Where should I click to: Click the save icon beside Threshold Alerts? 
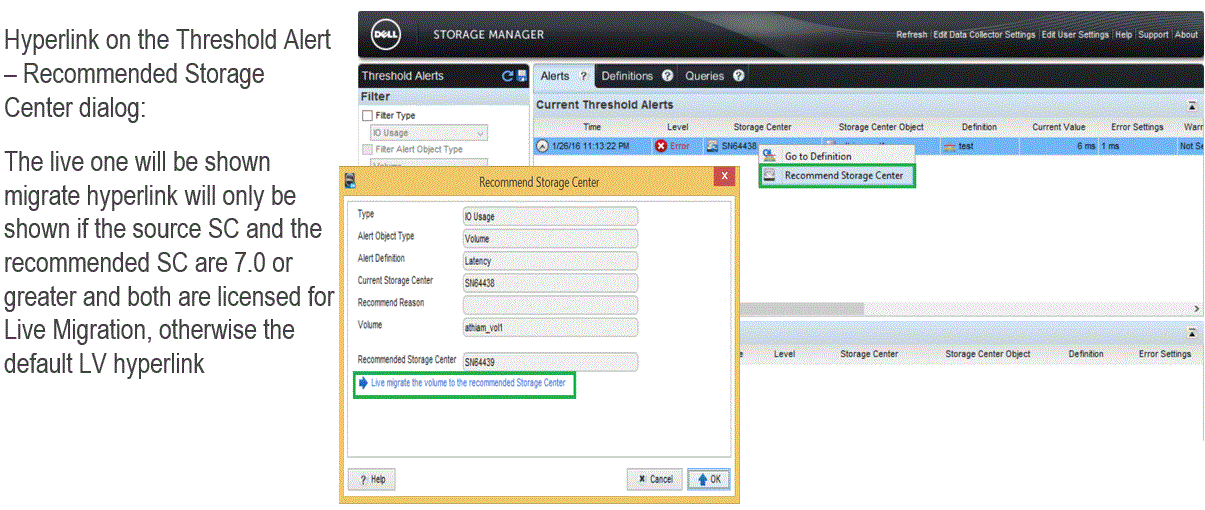521,76
